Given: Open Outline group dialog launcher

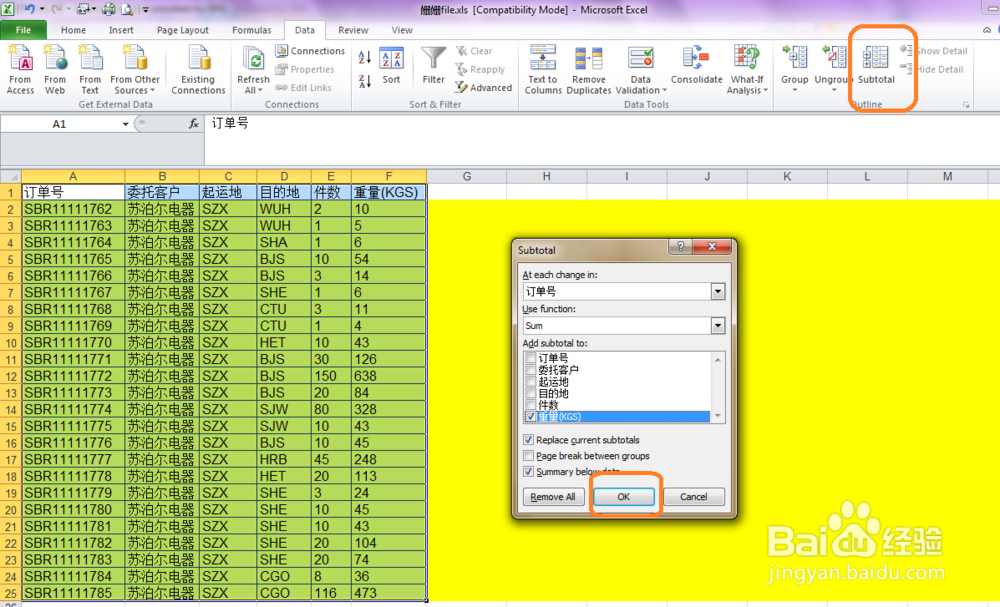Looking at the screenshot, I should click(966, 105).
